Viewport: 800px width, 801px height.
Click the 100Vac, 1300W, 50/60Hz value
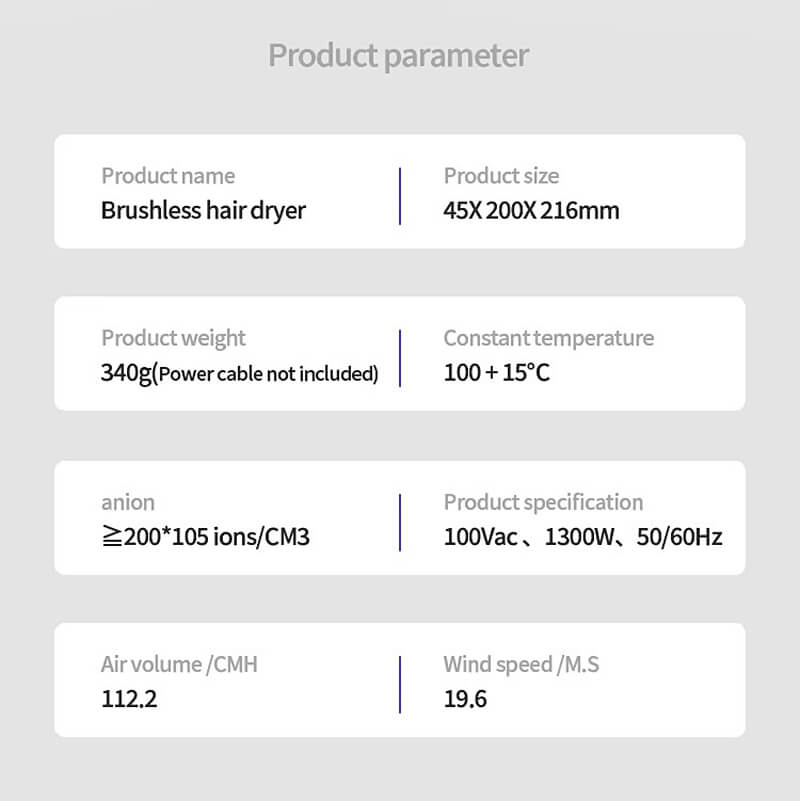[x=582, y=537]
